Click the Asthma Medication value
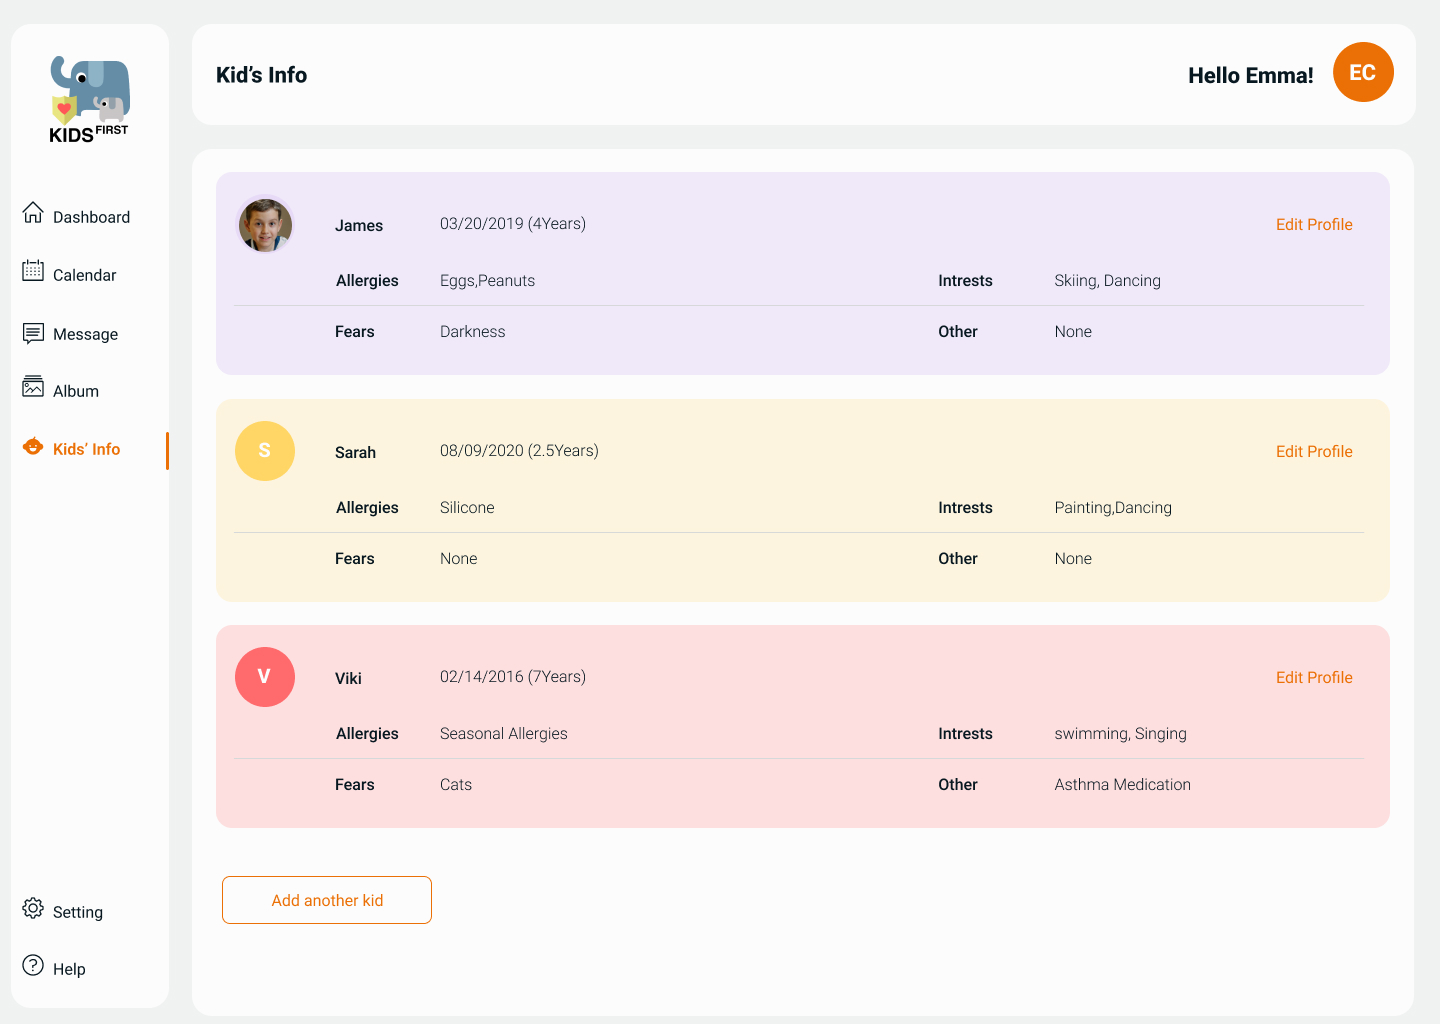1440x1024 pixels. tap(1122, 785)
